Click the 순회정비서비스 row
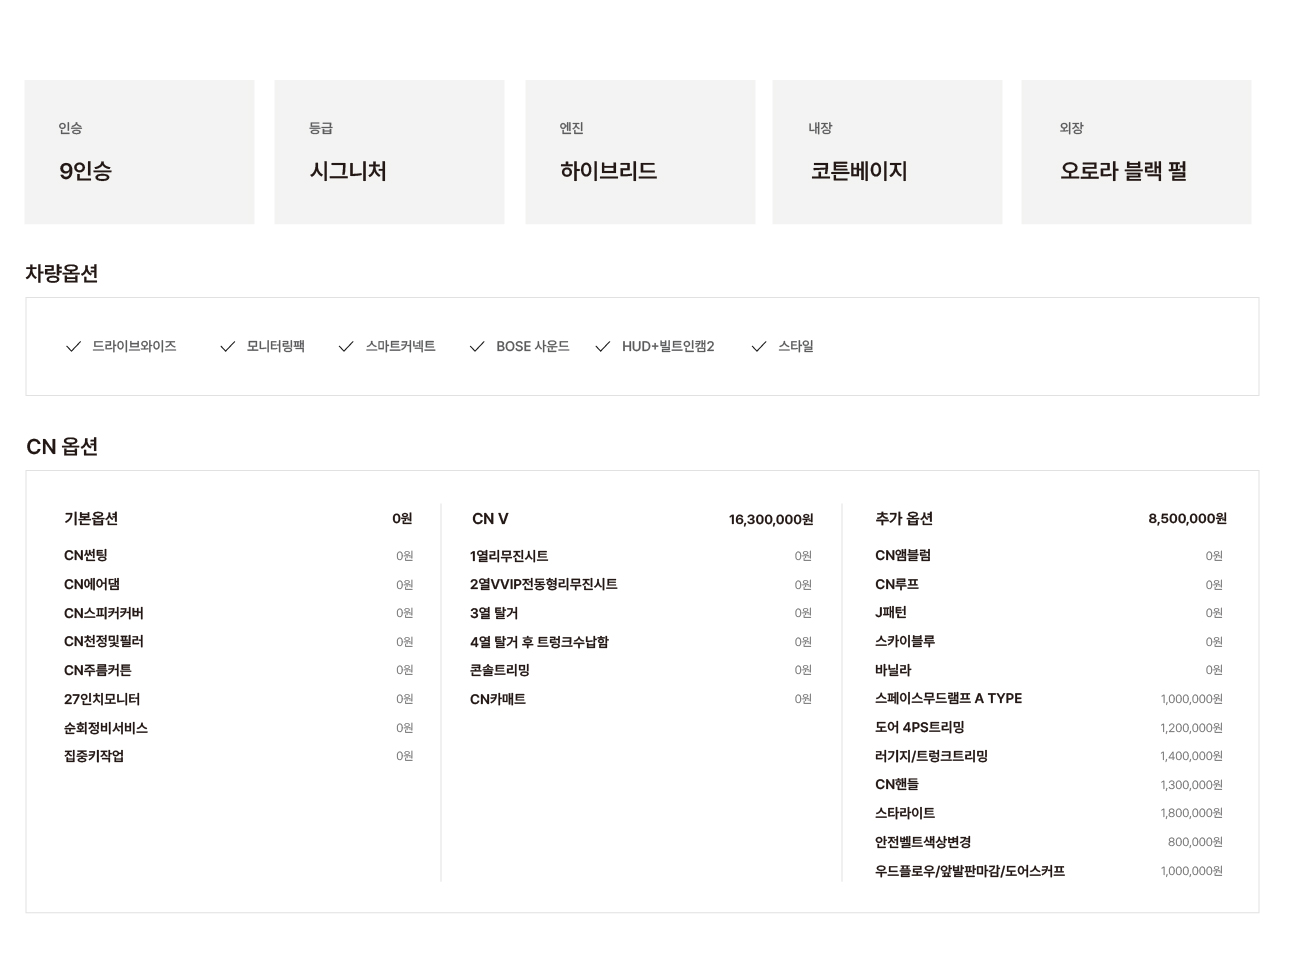 pyautogui.click(x=238, y=728)
